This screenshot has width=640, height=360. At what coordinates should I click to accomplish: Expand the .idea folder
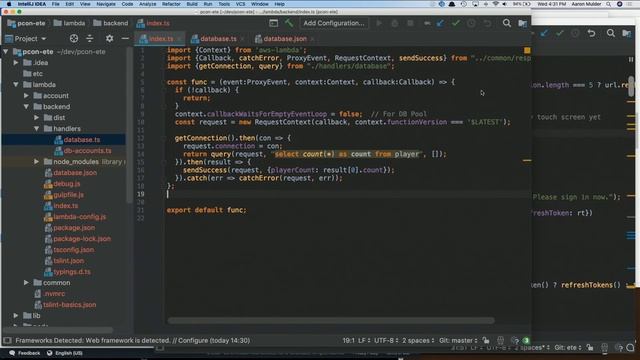(16, 62)
